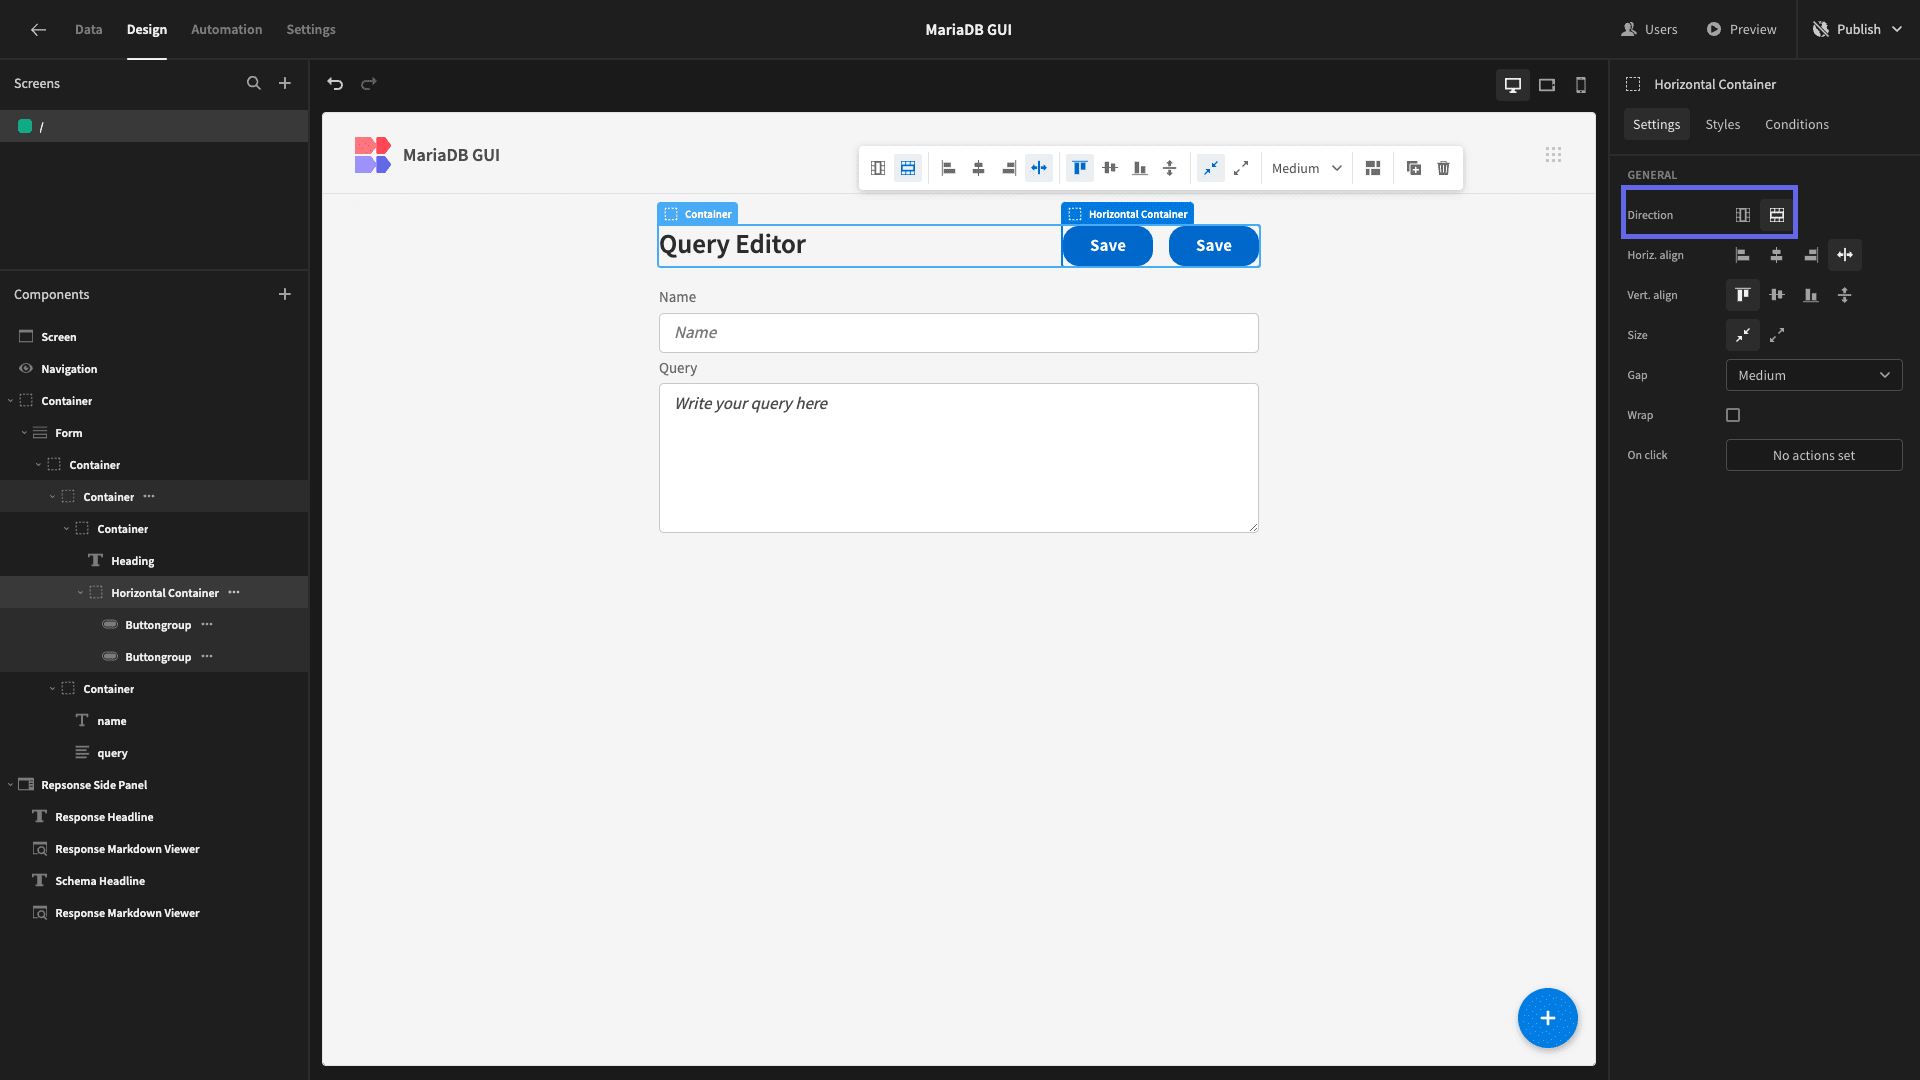1920x1080 pixels.
Task: Select tablet device preview icon
Action: (1547, 85)
